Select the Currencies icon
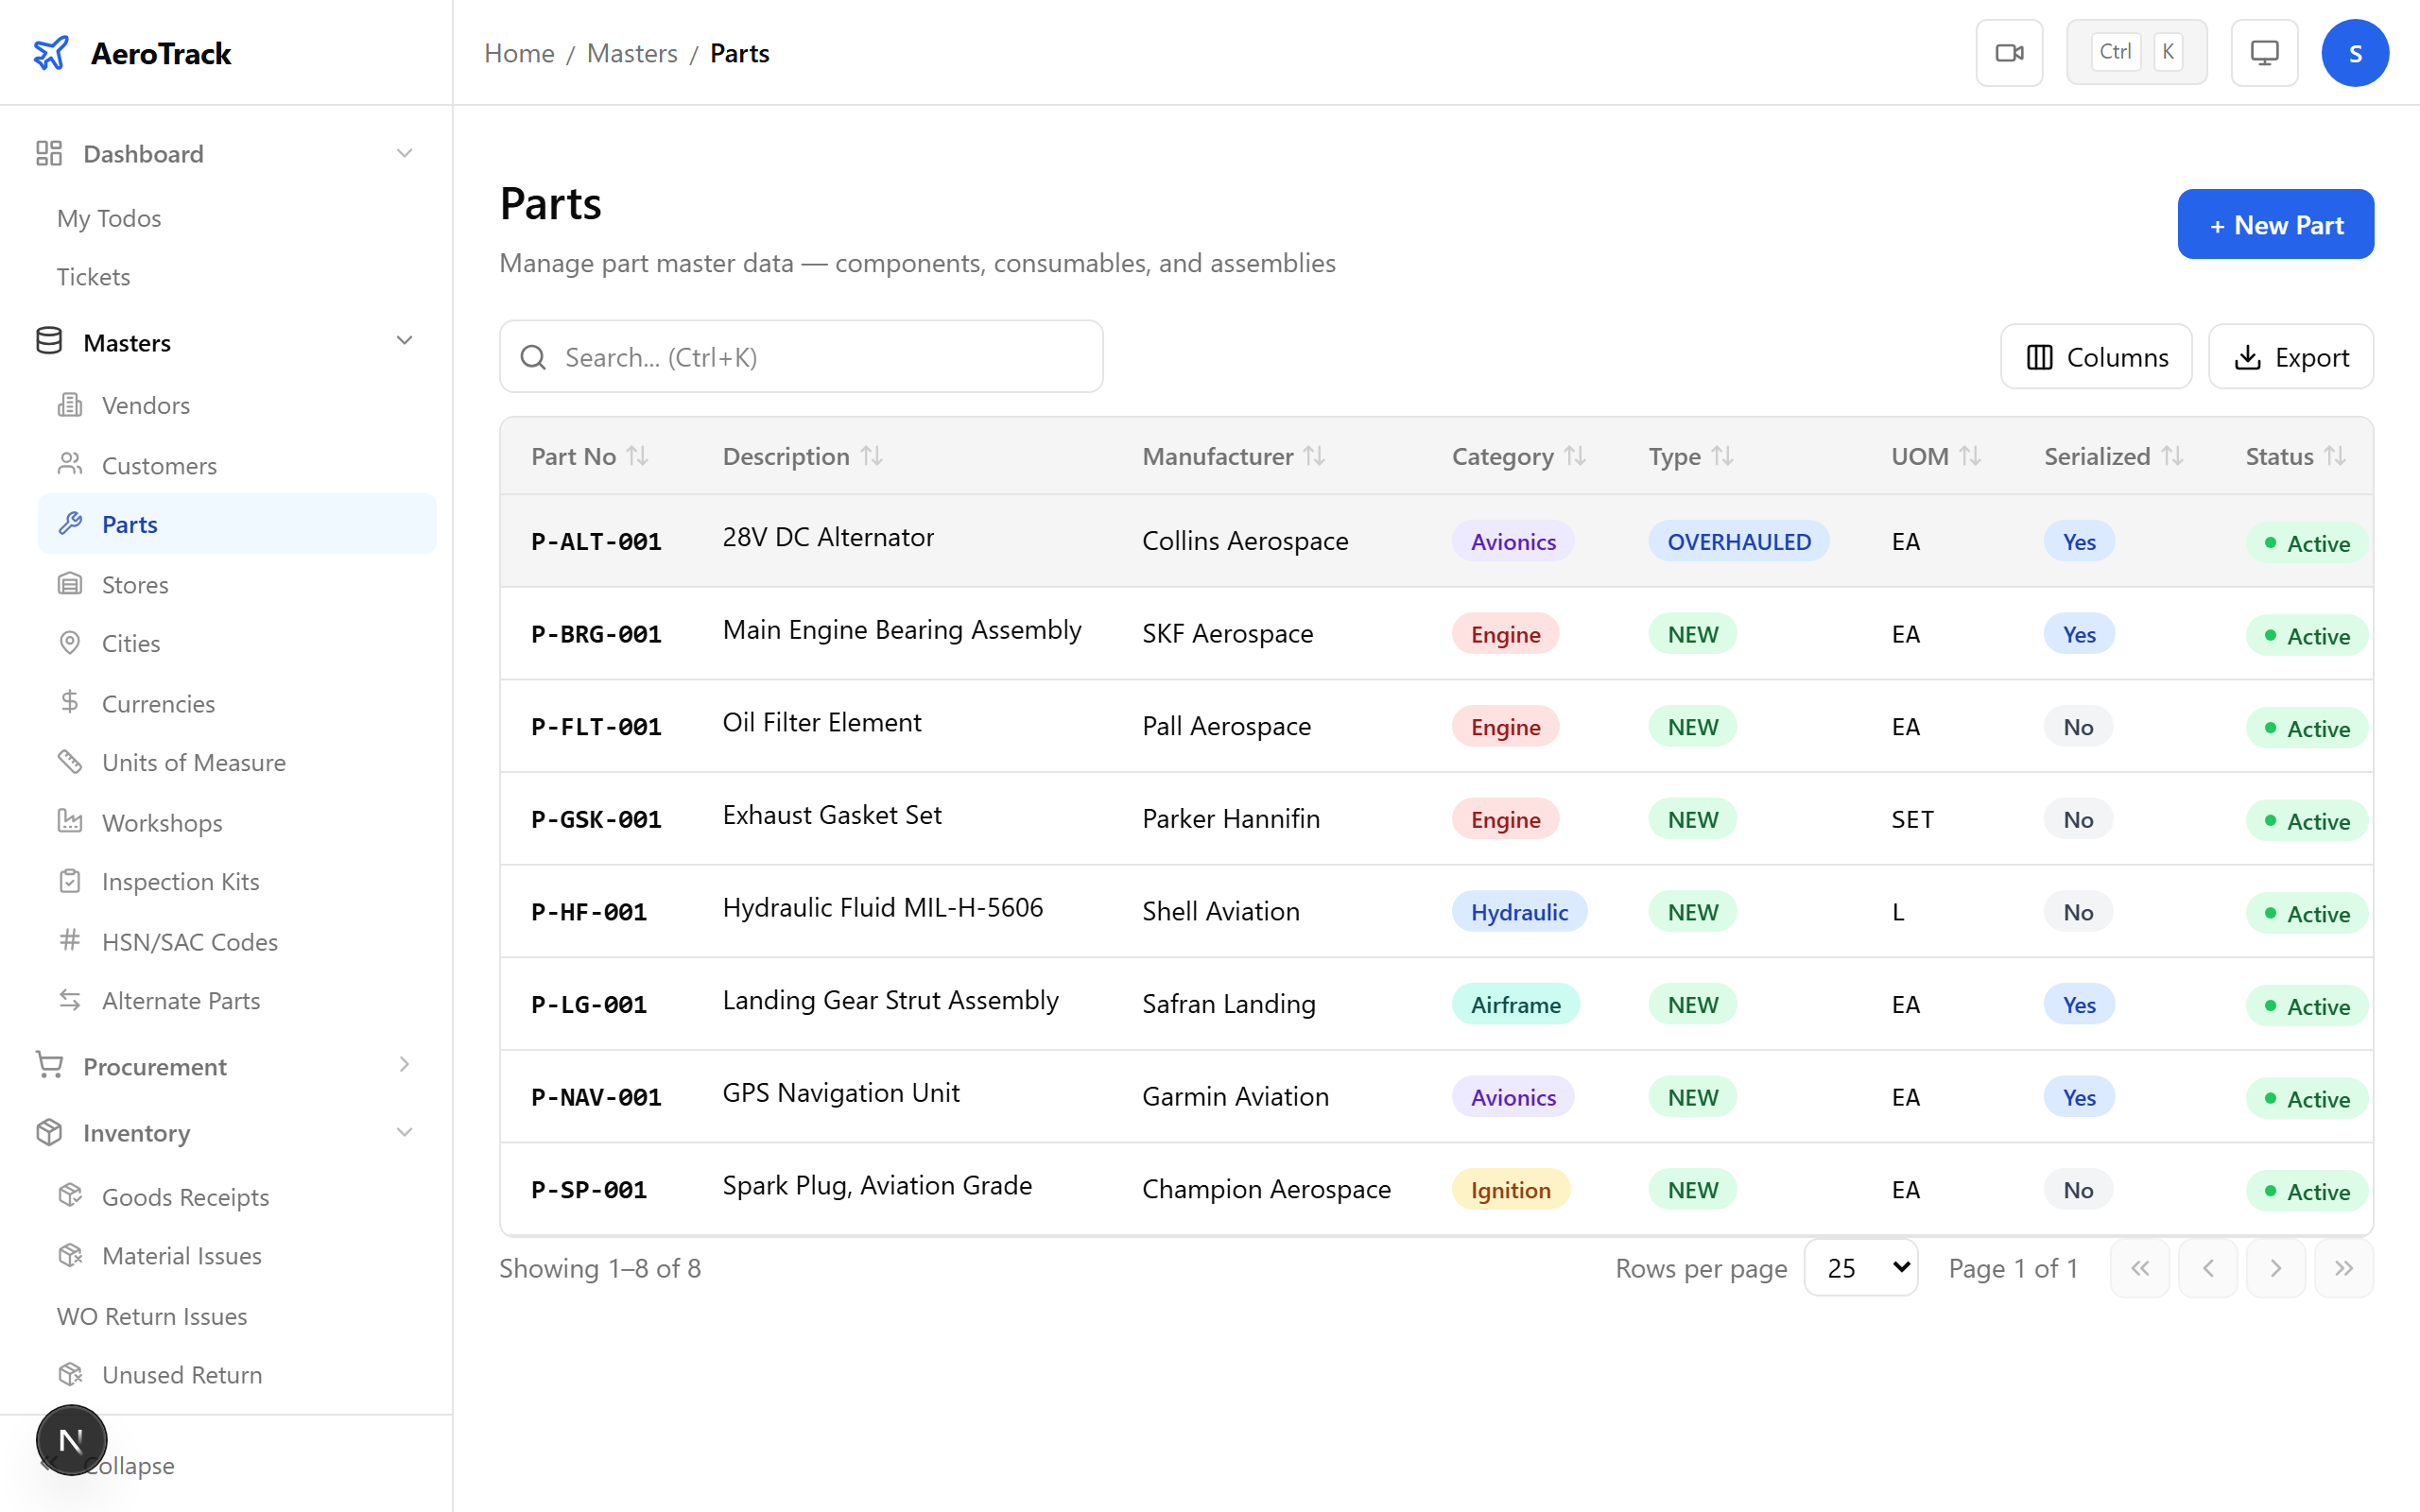This screenshot has height=1512, width=2420. [x=70, y=703]
